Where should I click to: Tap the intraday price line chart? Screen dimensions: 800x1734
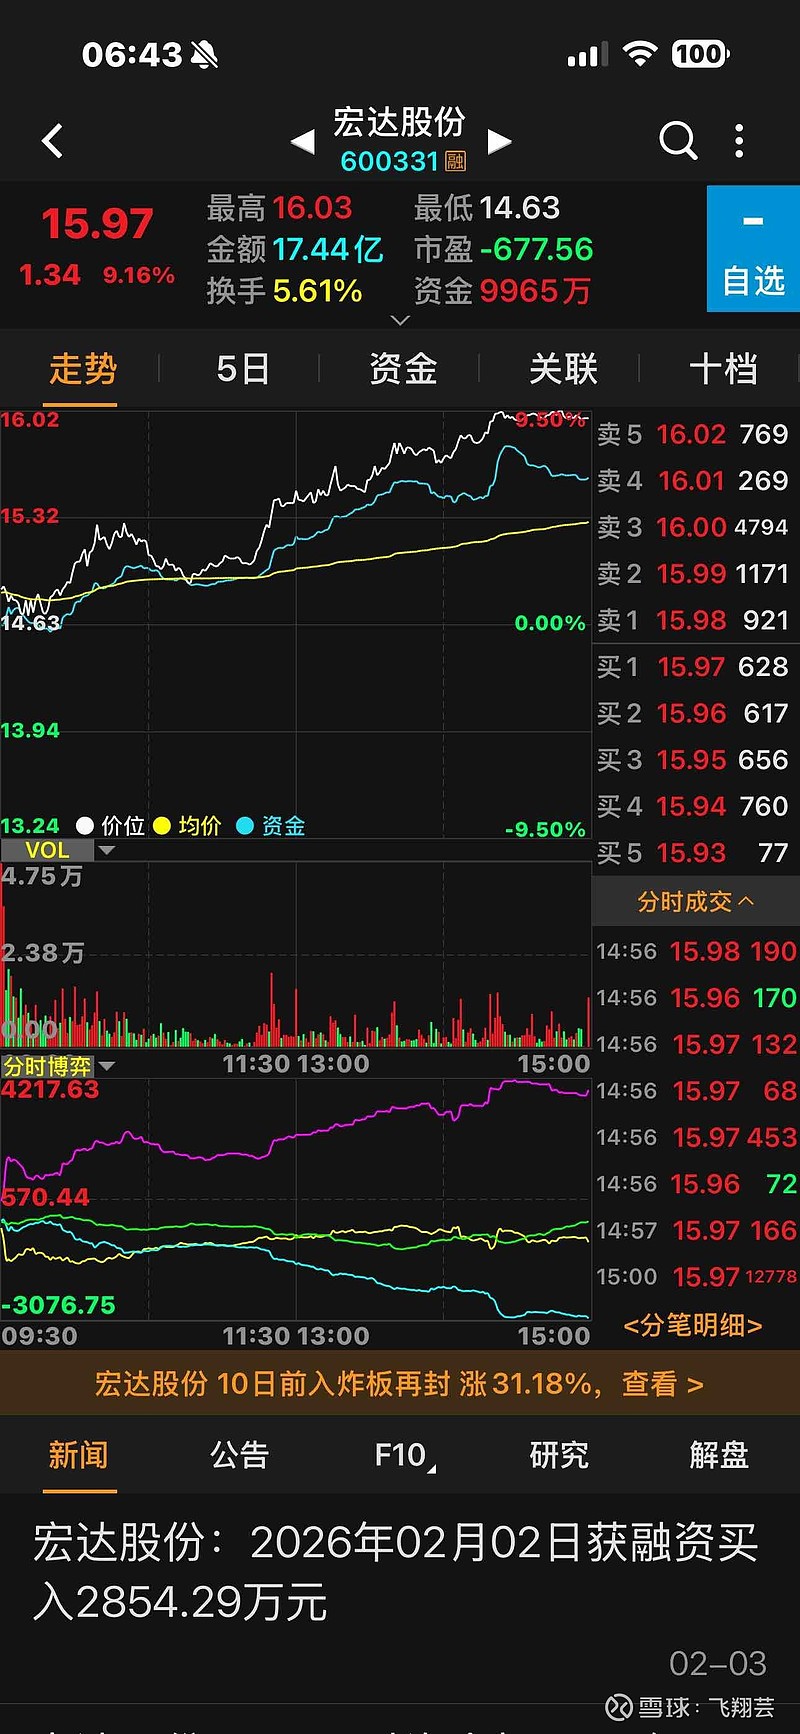[x=295, y=623]
